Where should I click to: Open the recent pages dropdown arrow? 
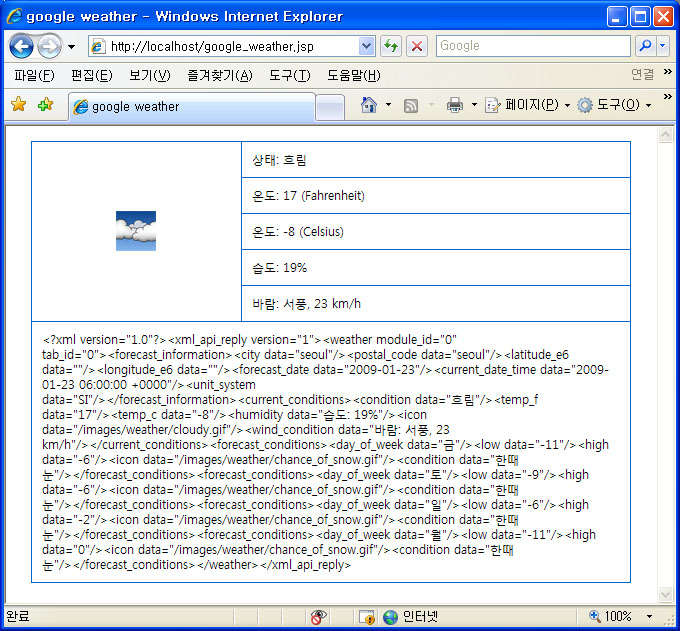[x=72, y=46]
